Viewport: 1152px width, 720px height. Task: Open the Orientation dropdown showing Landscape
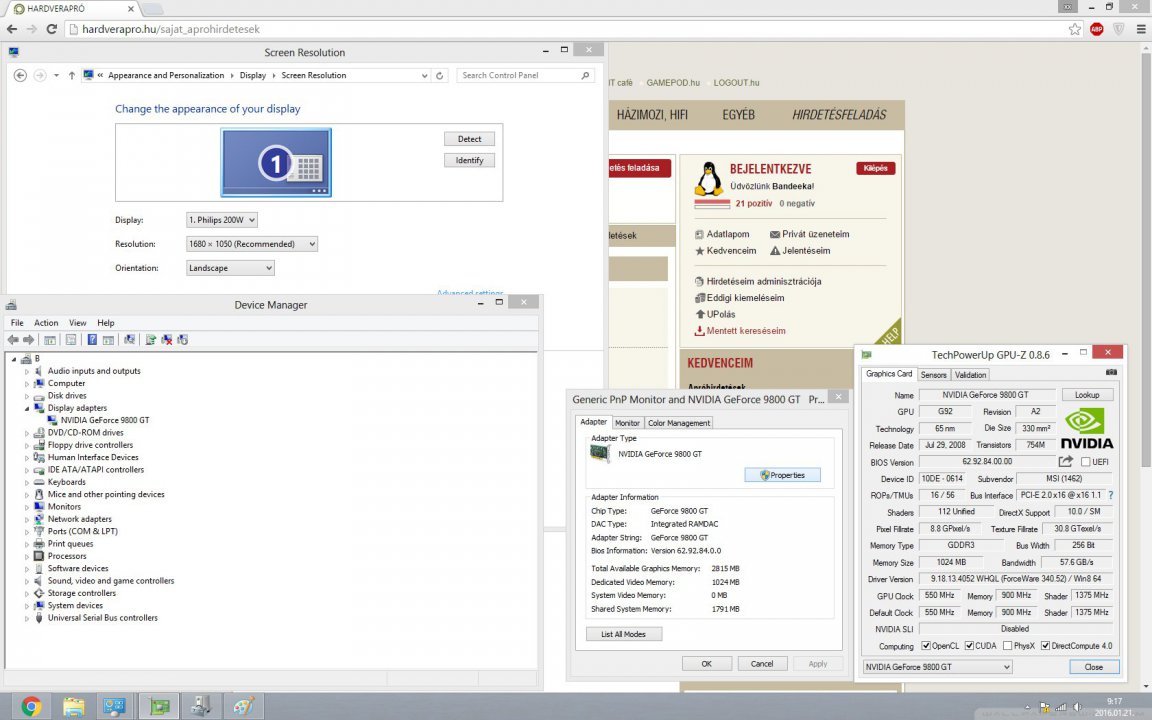(x=230, y=268)
